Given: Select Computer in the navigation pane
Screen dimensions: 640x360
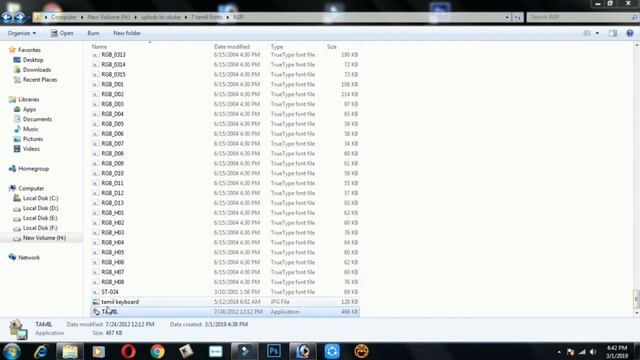Looking at the screenshot, I should (x=31, y=189).
